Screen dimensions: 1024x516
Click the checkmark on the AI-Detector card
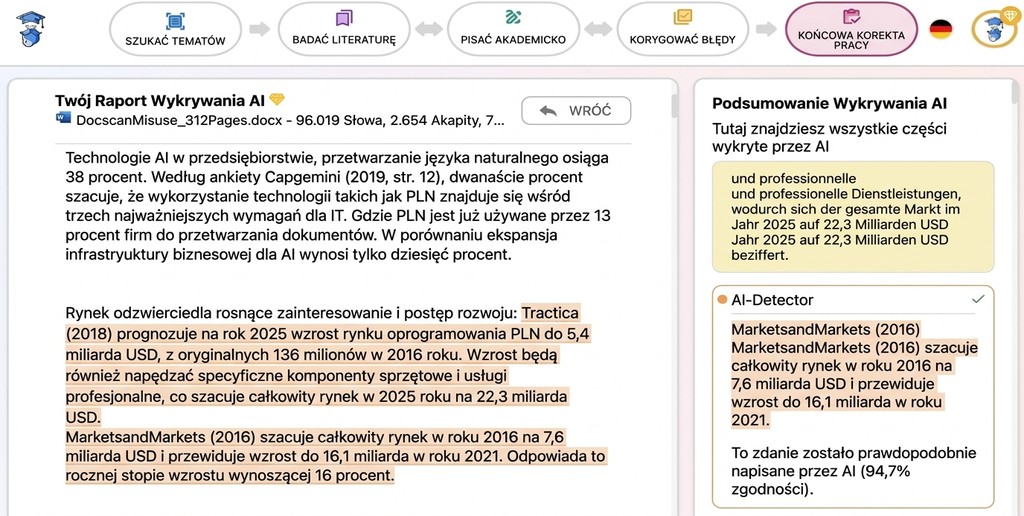978,299
